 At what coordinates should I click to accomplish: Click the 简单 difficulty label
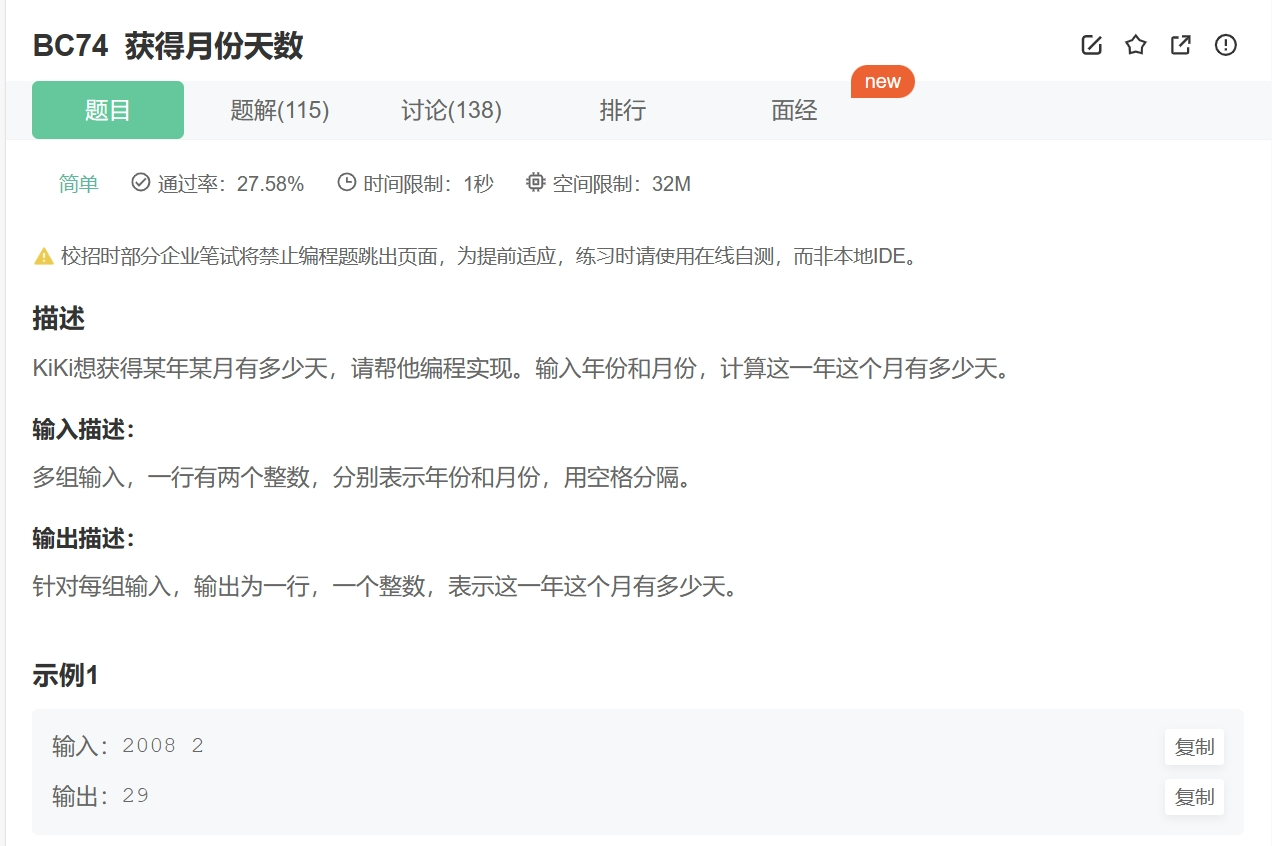77,183
